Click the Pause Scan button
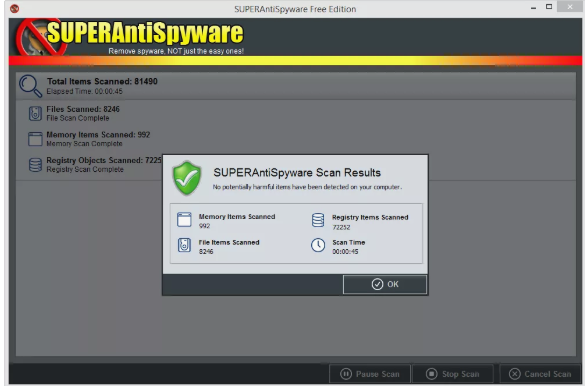The width and height of the screenshot is (585, 386). point(370,374)
